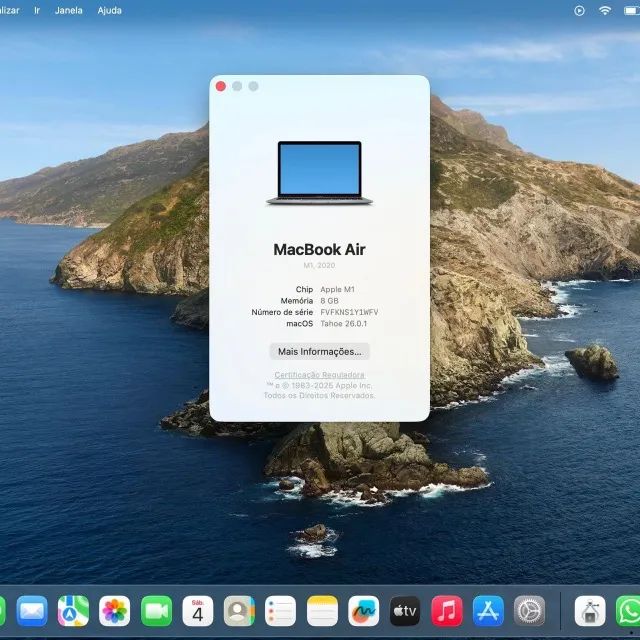The width and height of the screenshot is (640, 640).
Task: Click the "macOS" label
Action: [x=300, y=324]
